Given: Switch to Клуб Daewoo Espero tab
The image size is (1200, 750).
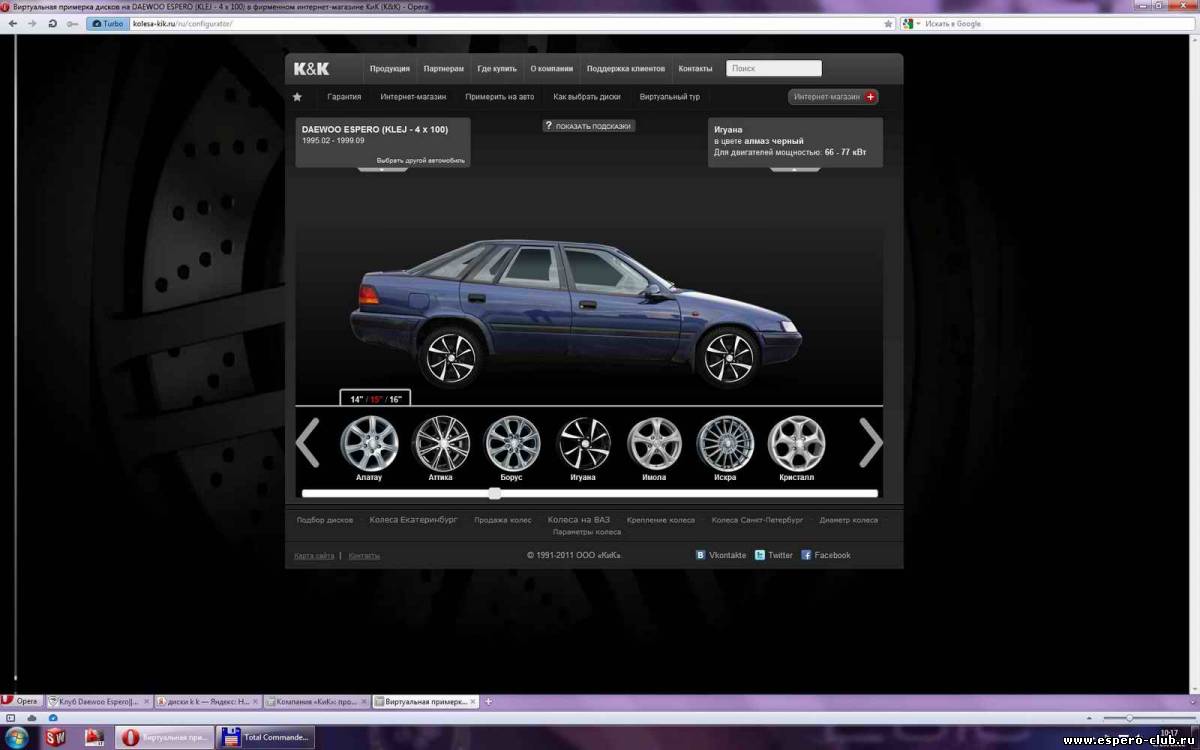Looking at the screenshot, I should coord(97,702).
